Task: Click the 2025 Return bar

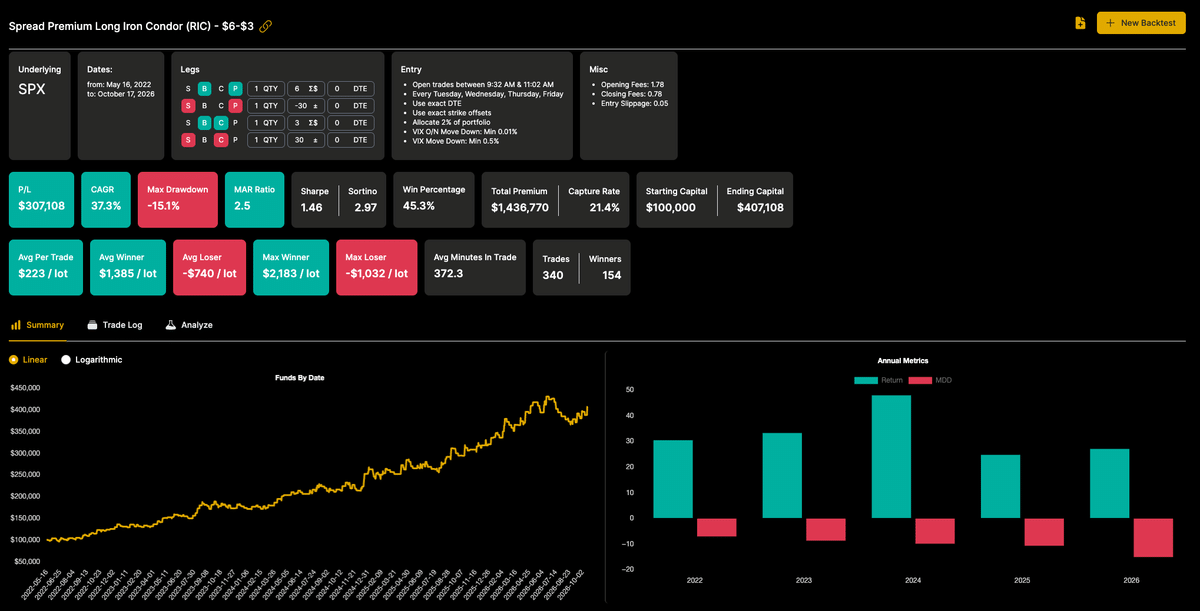Action: tap(1000, 487)
